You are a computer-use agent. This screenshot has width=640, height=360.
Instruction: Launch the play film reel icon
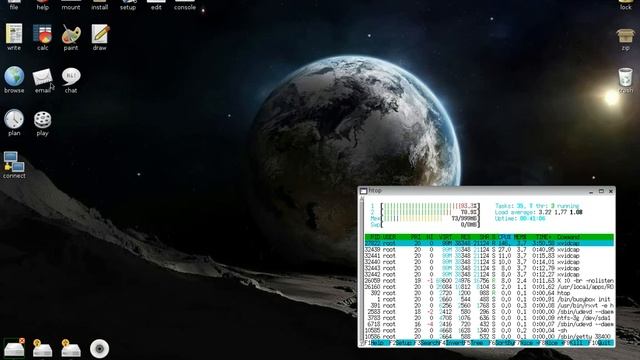click(x=42, y=122)
